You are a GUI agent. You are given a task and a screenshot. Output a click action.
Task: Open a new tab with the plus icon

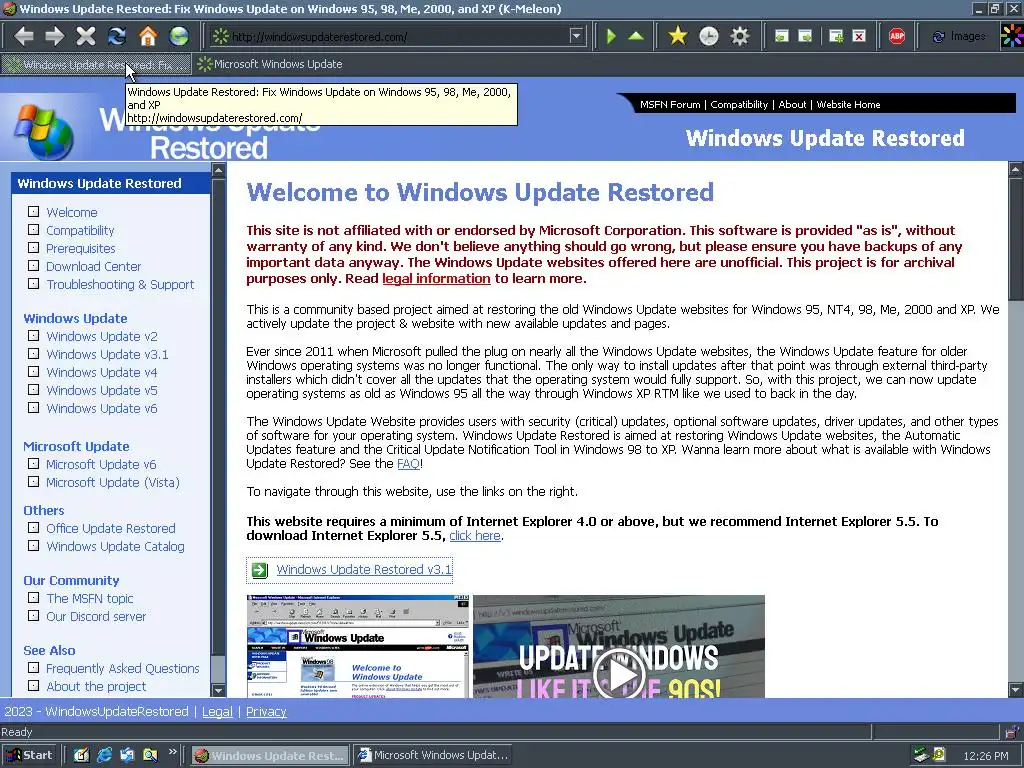pyautogui.click(x=836, y=36)
